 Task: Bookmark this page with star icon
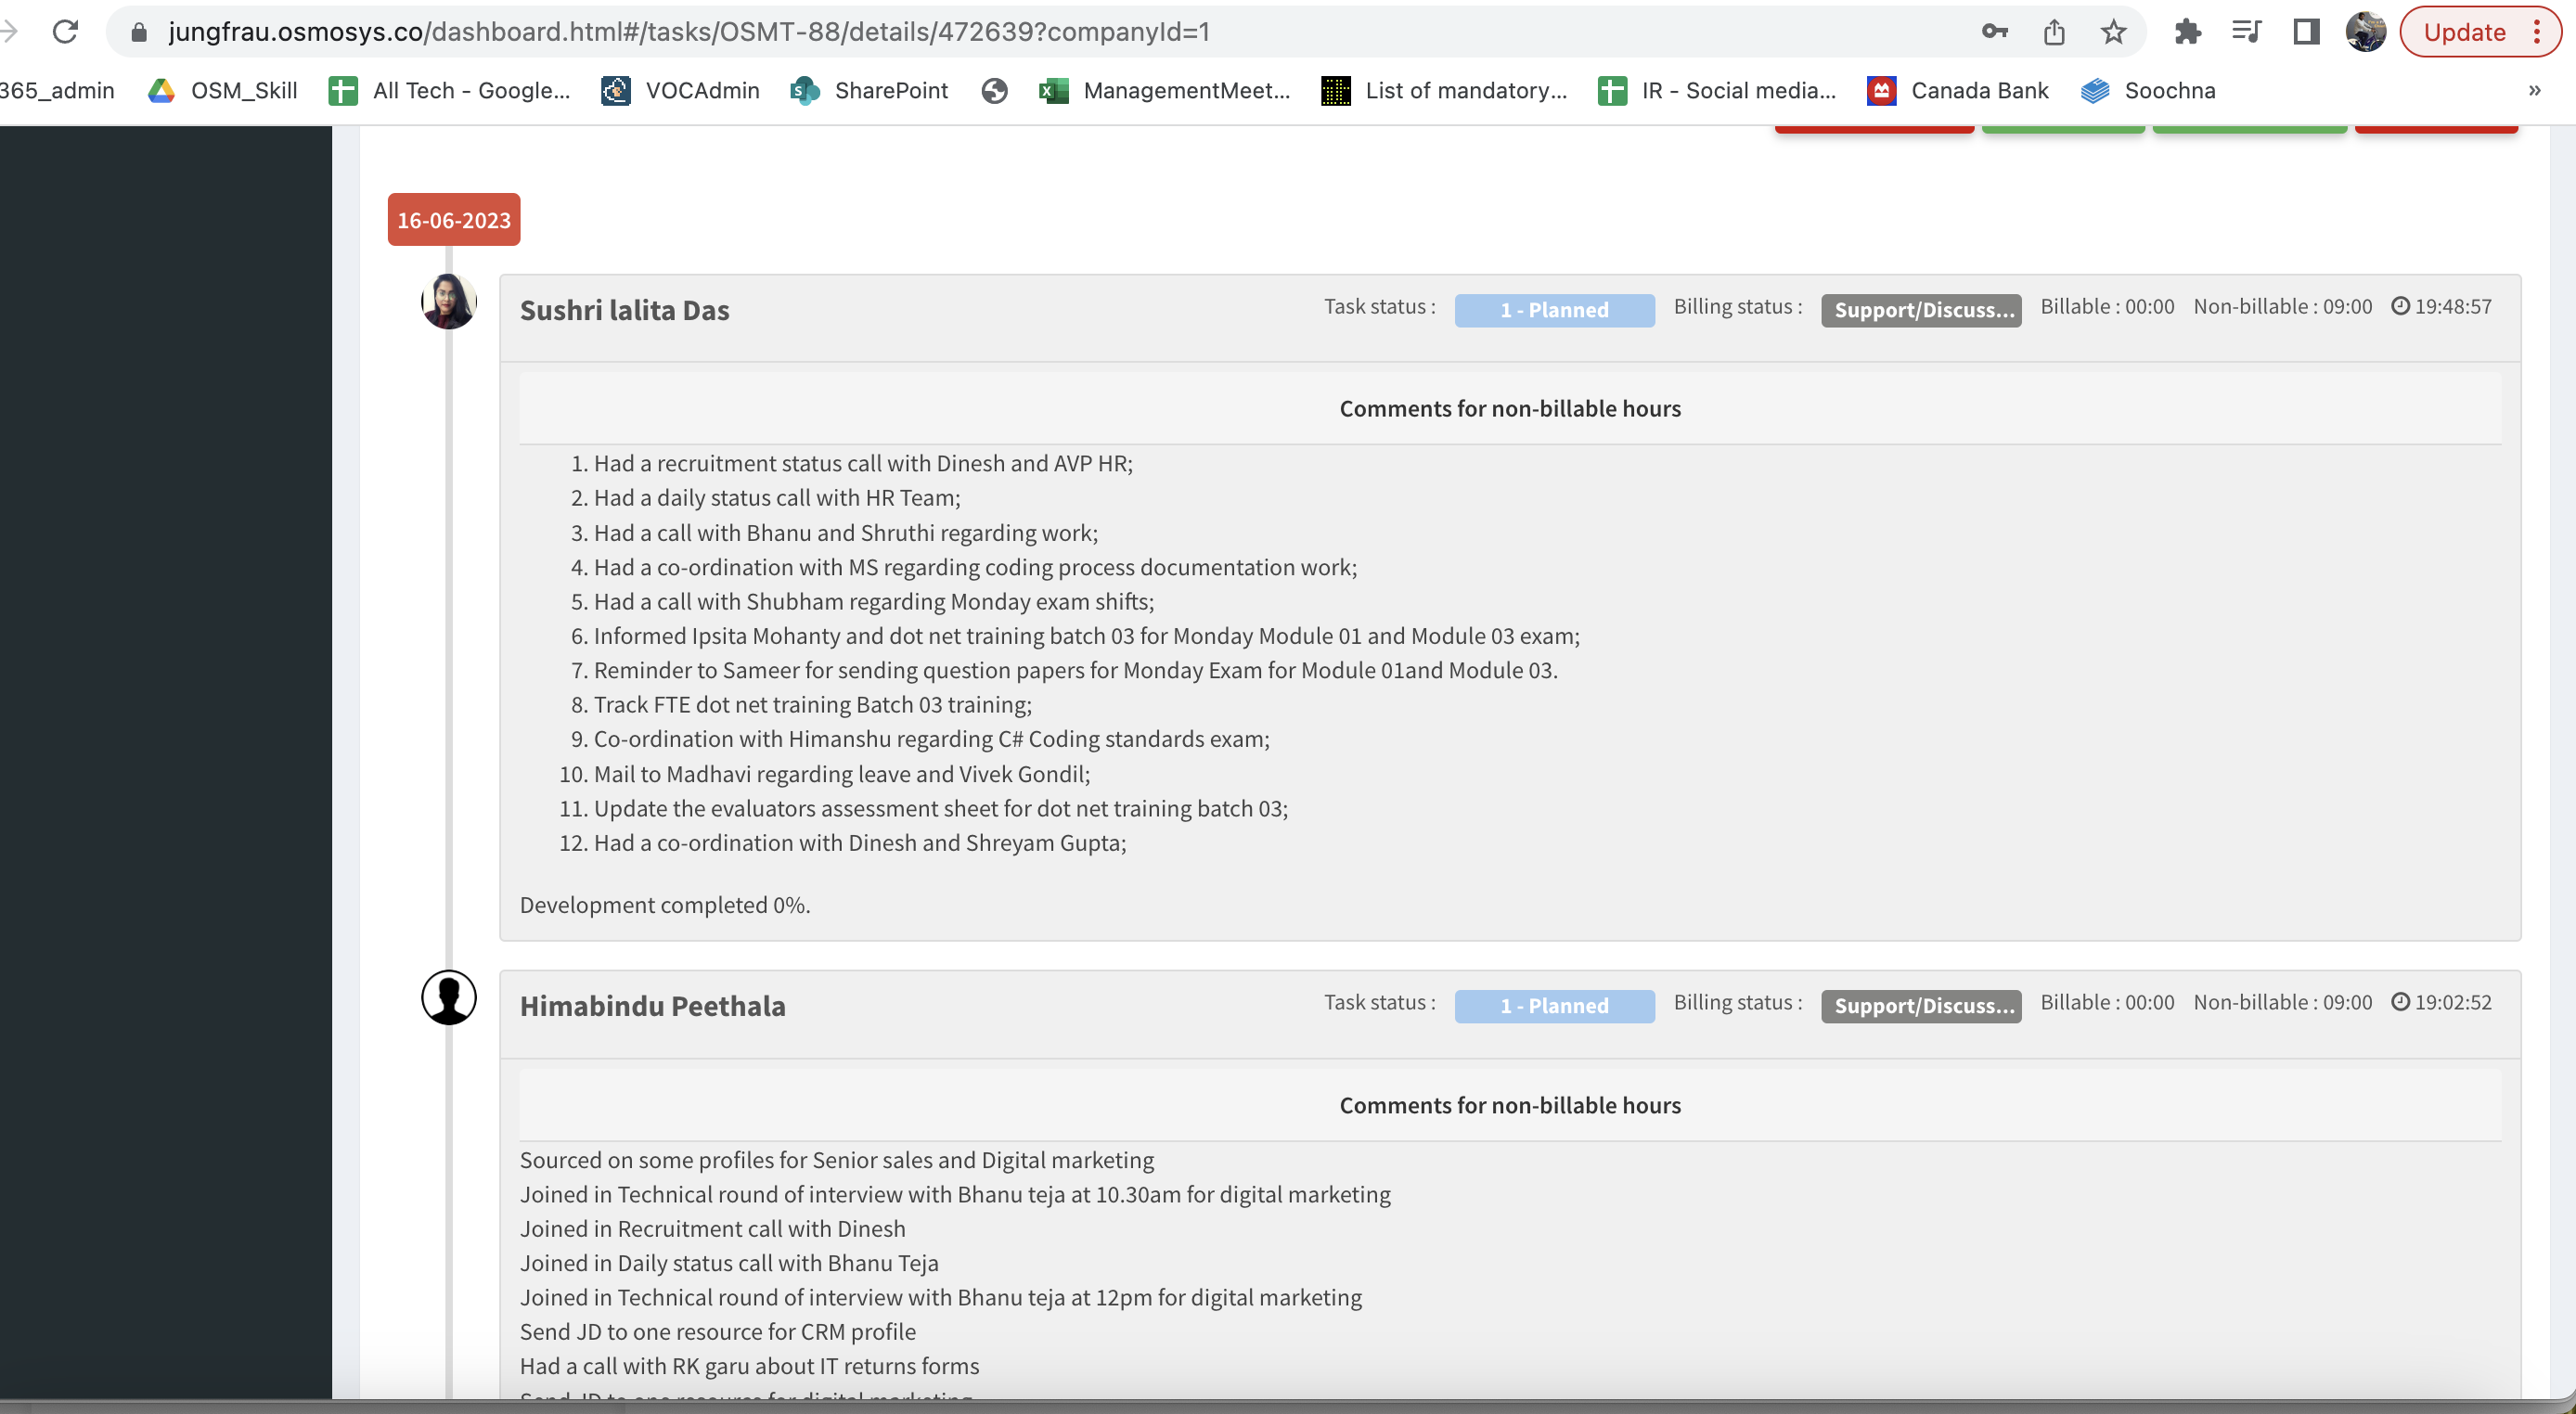(x=2113, y=32)
